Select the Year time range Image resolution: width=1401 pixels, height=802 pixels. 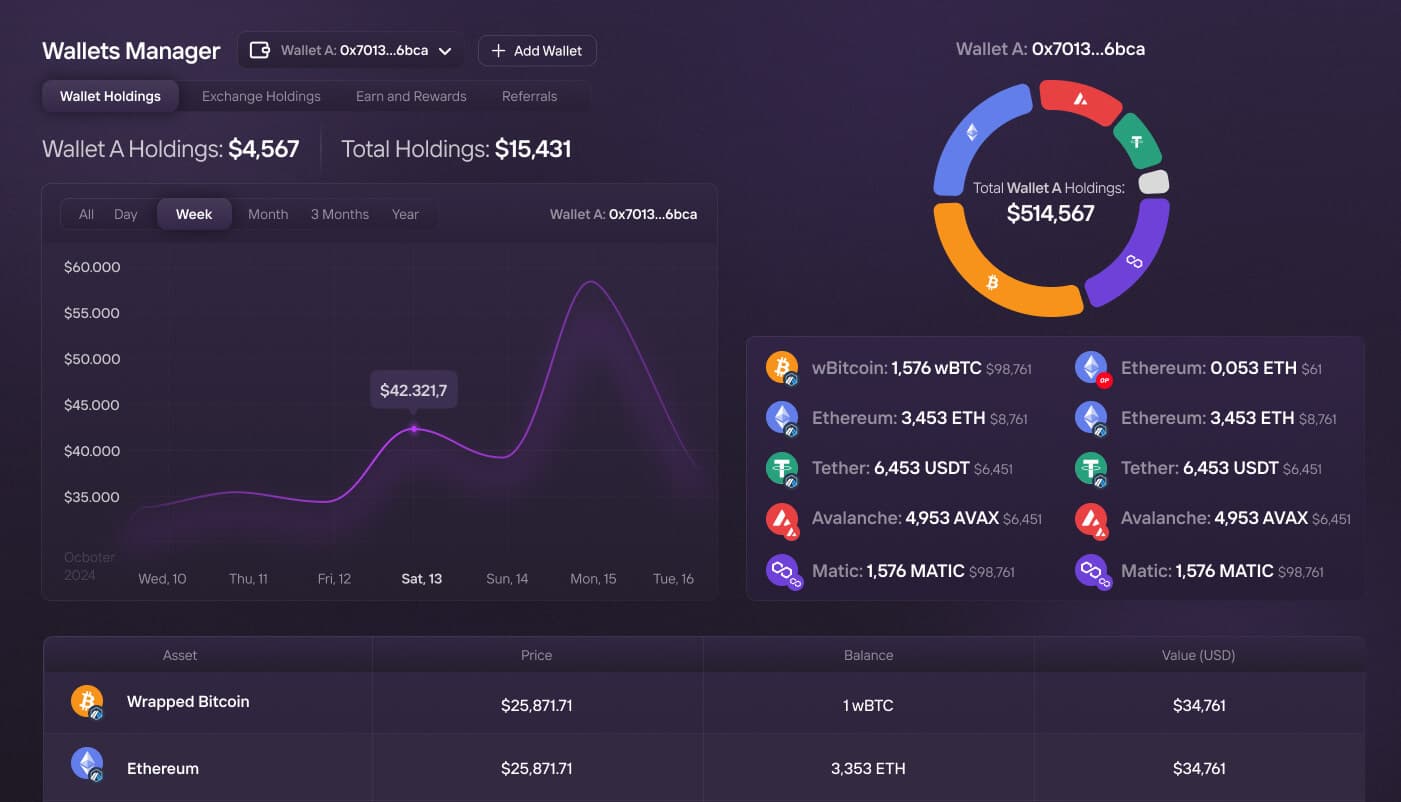point(405,214)
